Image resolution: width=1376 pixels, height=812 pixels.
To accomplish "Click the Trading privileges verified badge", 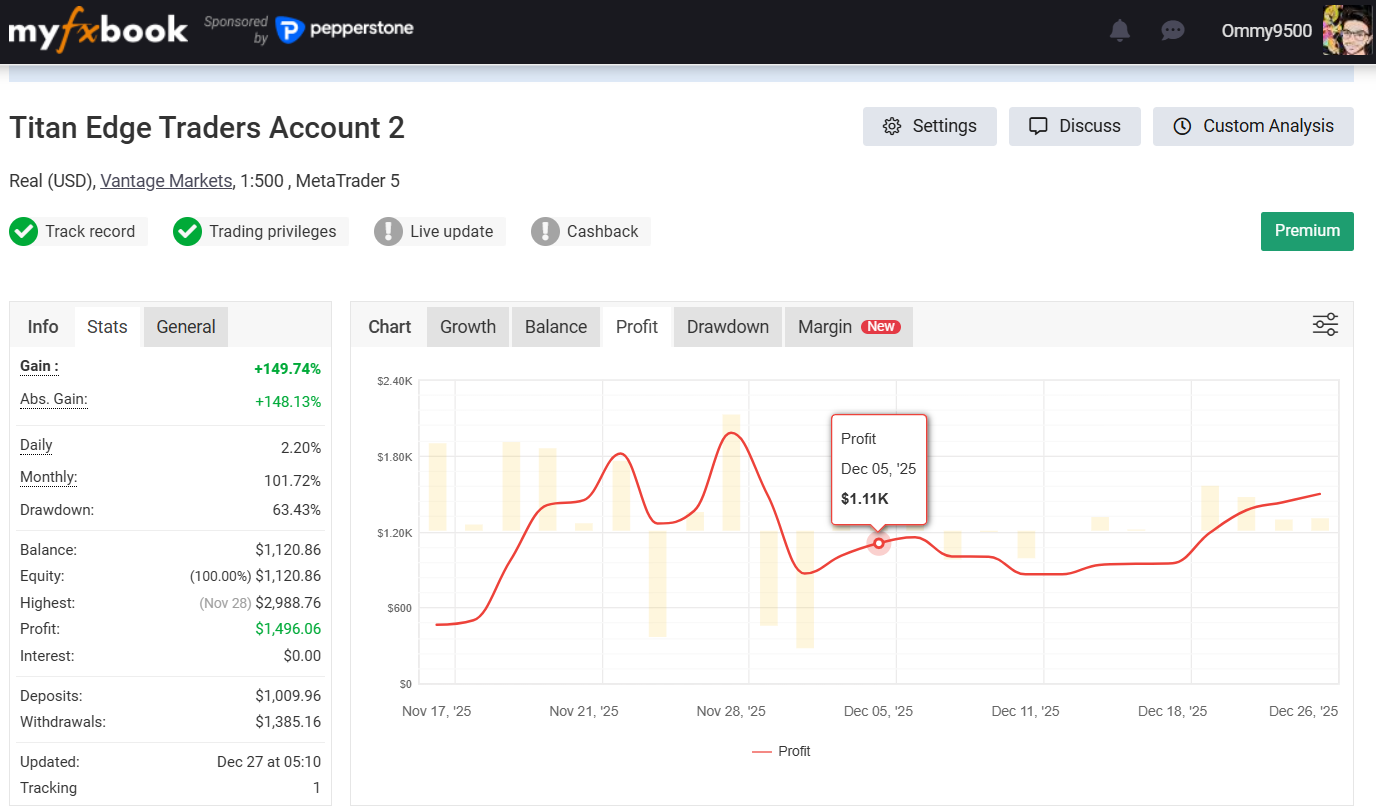I will (187, 231).
